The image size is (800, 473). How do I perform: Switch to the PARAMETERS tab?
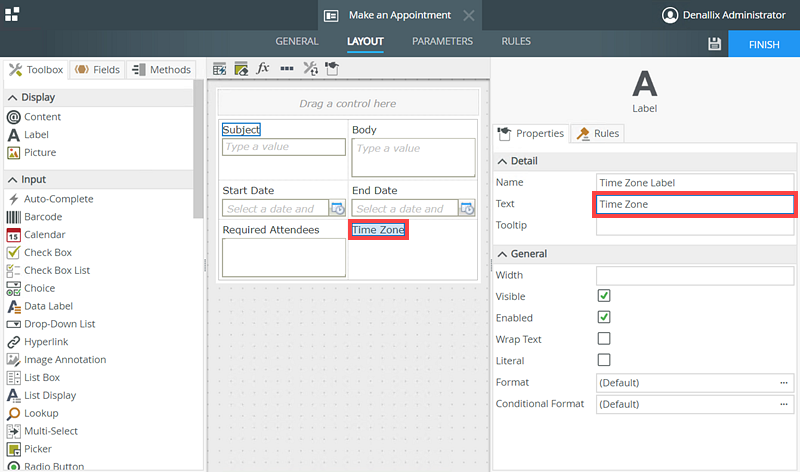point(442,42)
